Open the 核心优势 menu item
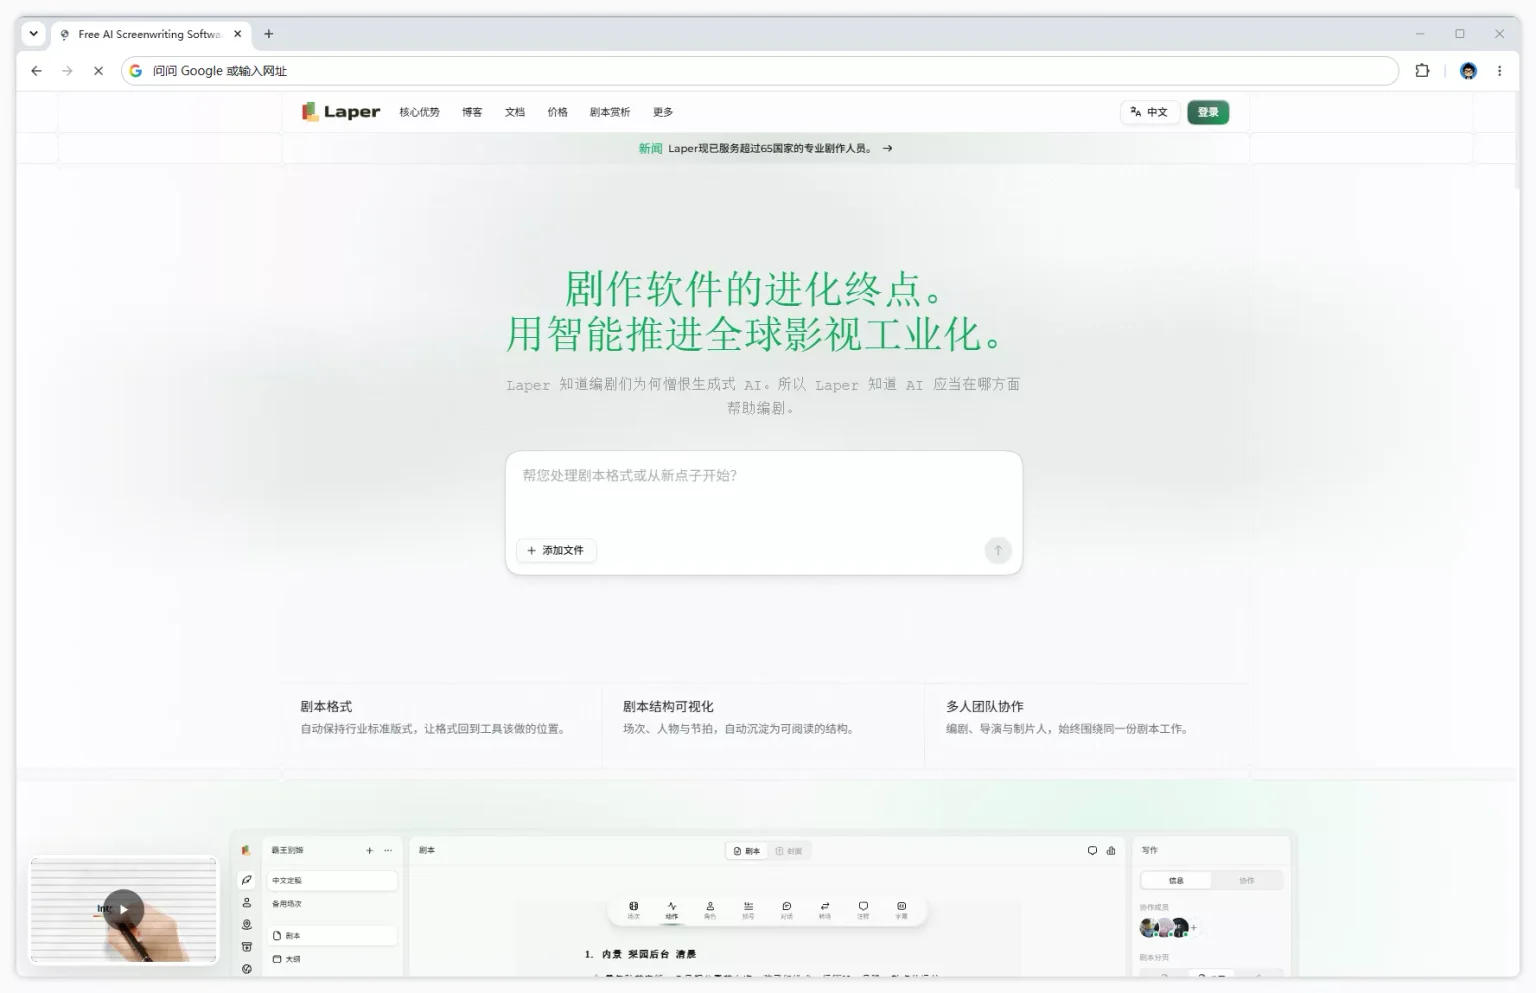 coord(419,112)
